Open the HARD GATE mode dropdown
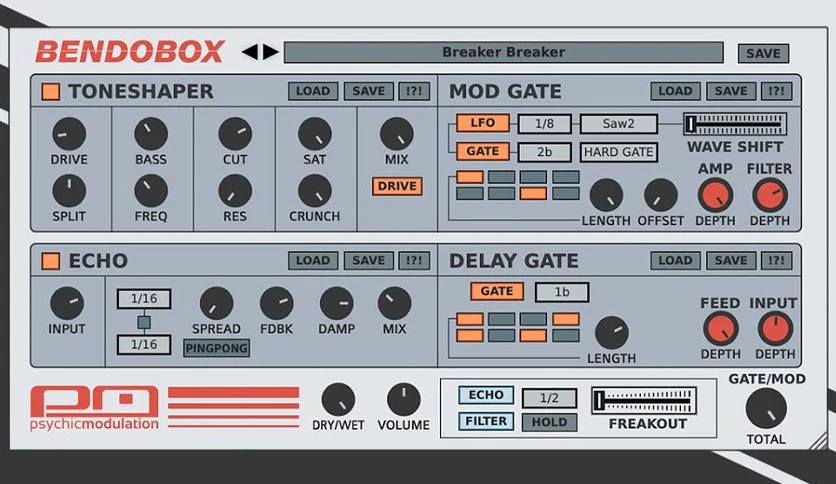836x484 pixels. pos(618,152)
